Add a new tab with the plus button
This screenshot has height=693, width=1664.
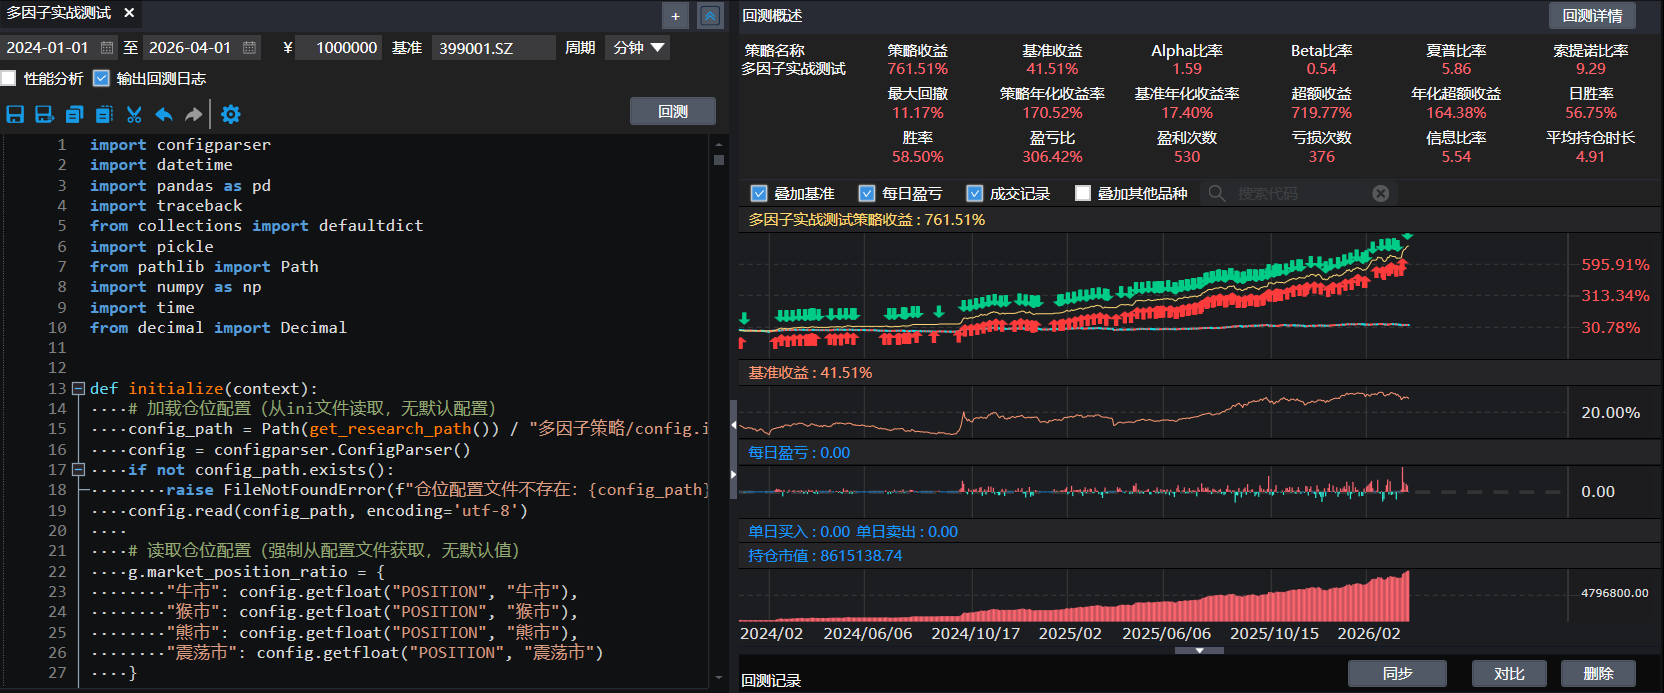676,16
